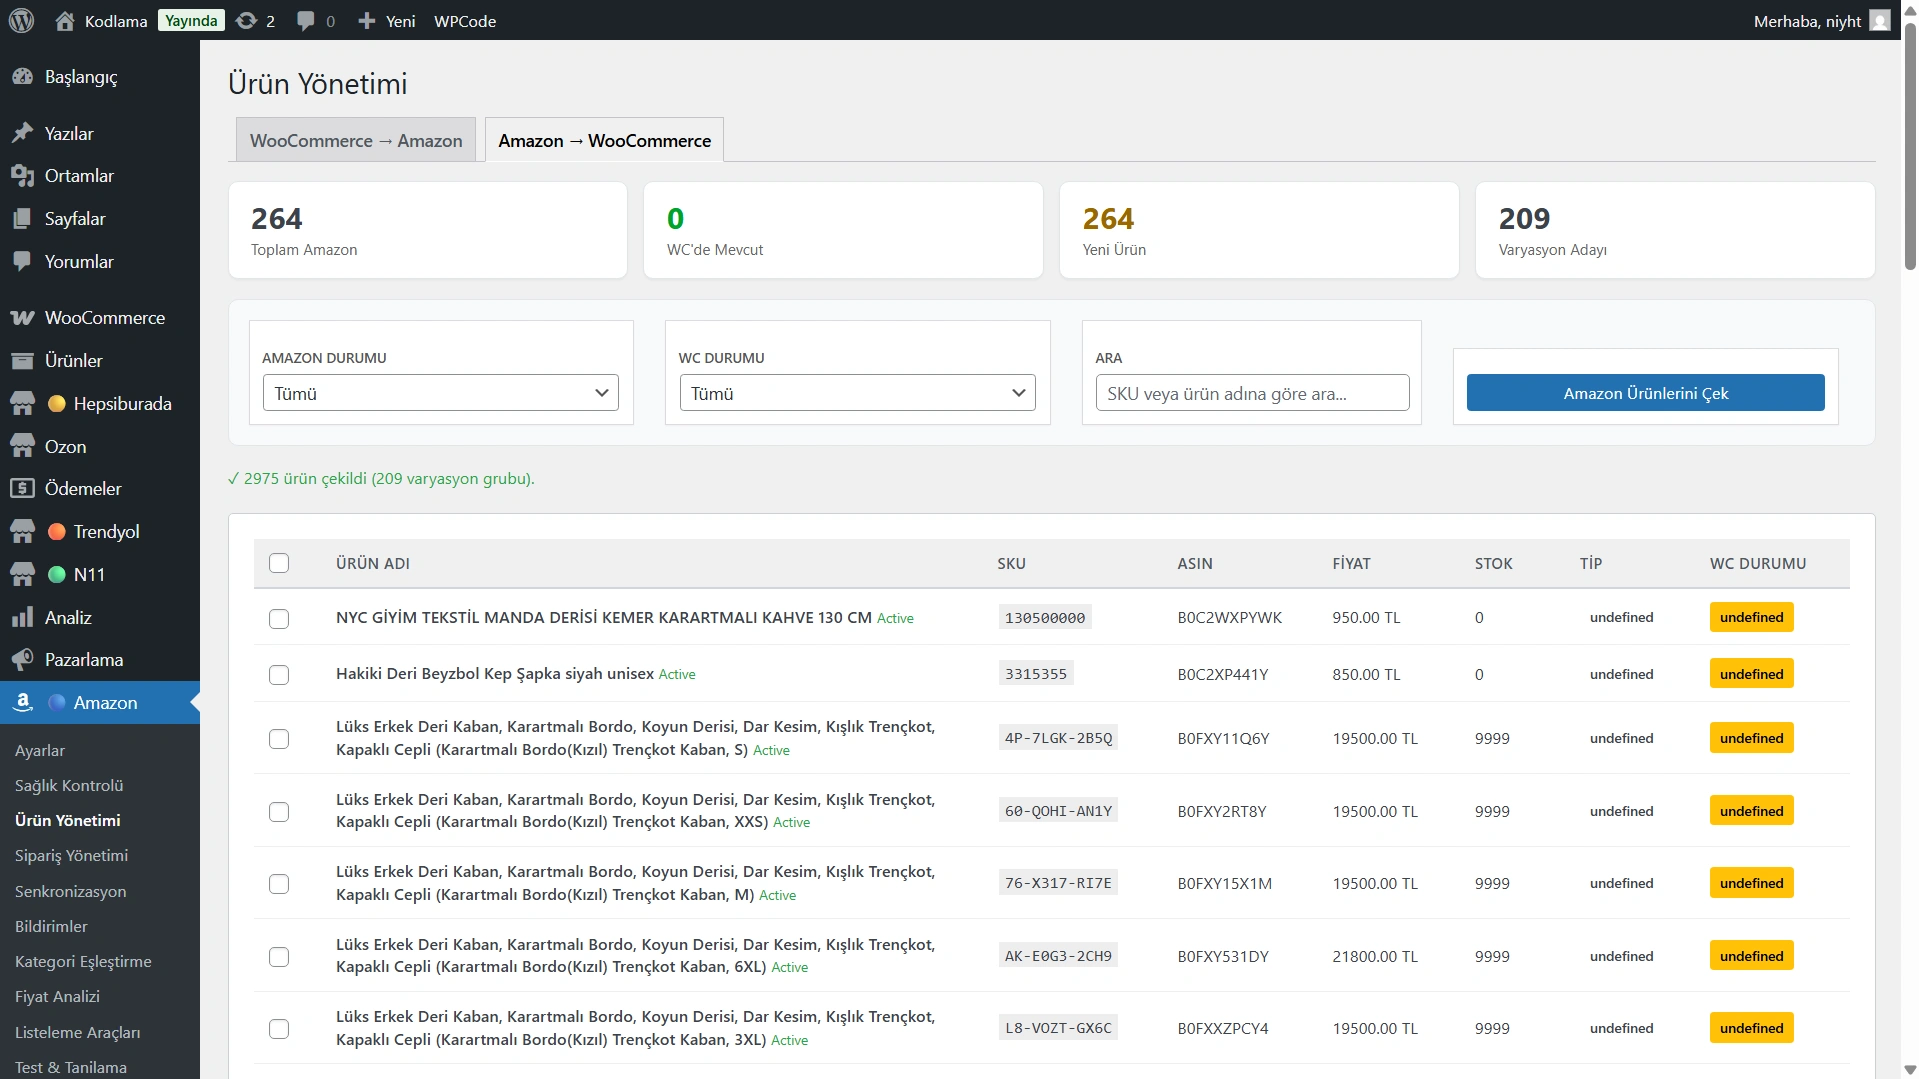This screenshot has height=1079, width=1919.
Task: Open the updates icon in admin bar
Action: pyautogui.click(x=246, y=20)
